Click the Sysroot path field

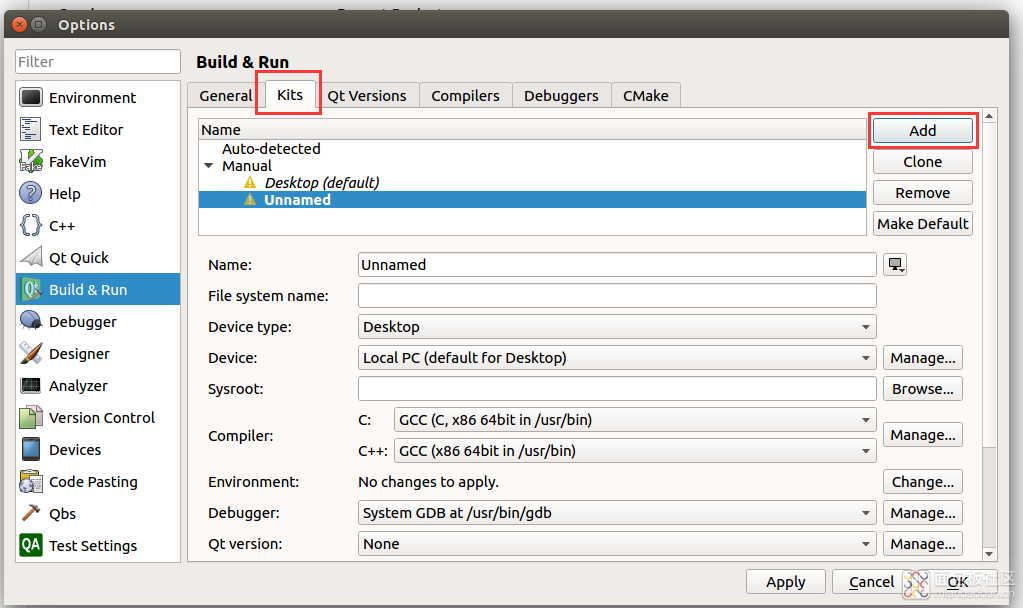(617, 389)
